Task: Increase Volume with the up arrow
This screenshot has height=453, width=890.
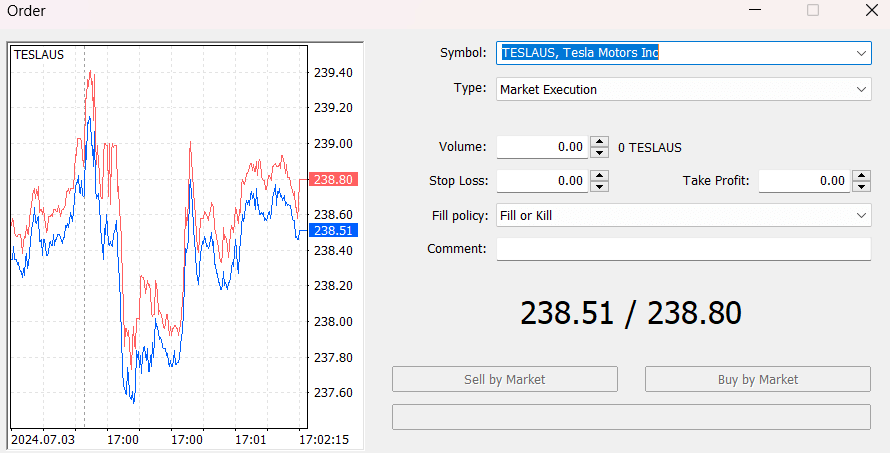Action: pyautogui.click(x=599, y=142)
